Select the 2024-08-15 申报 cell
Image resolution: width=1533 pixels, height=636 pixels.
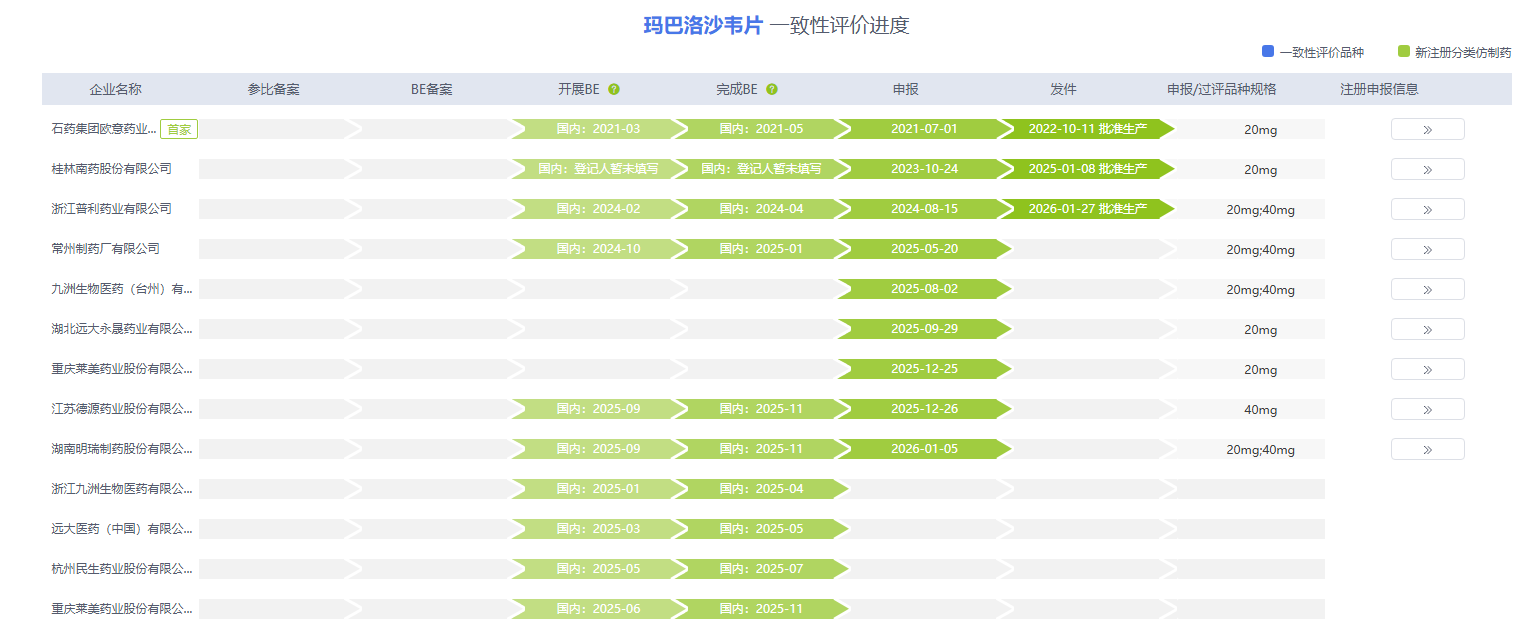tap(924, 209)
